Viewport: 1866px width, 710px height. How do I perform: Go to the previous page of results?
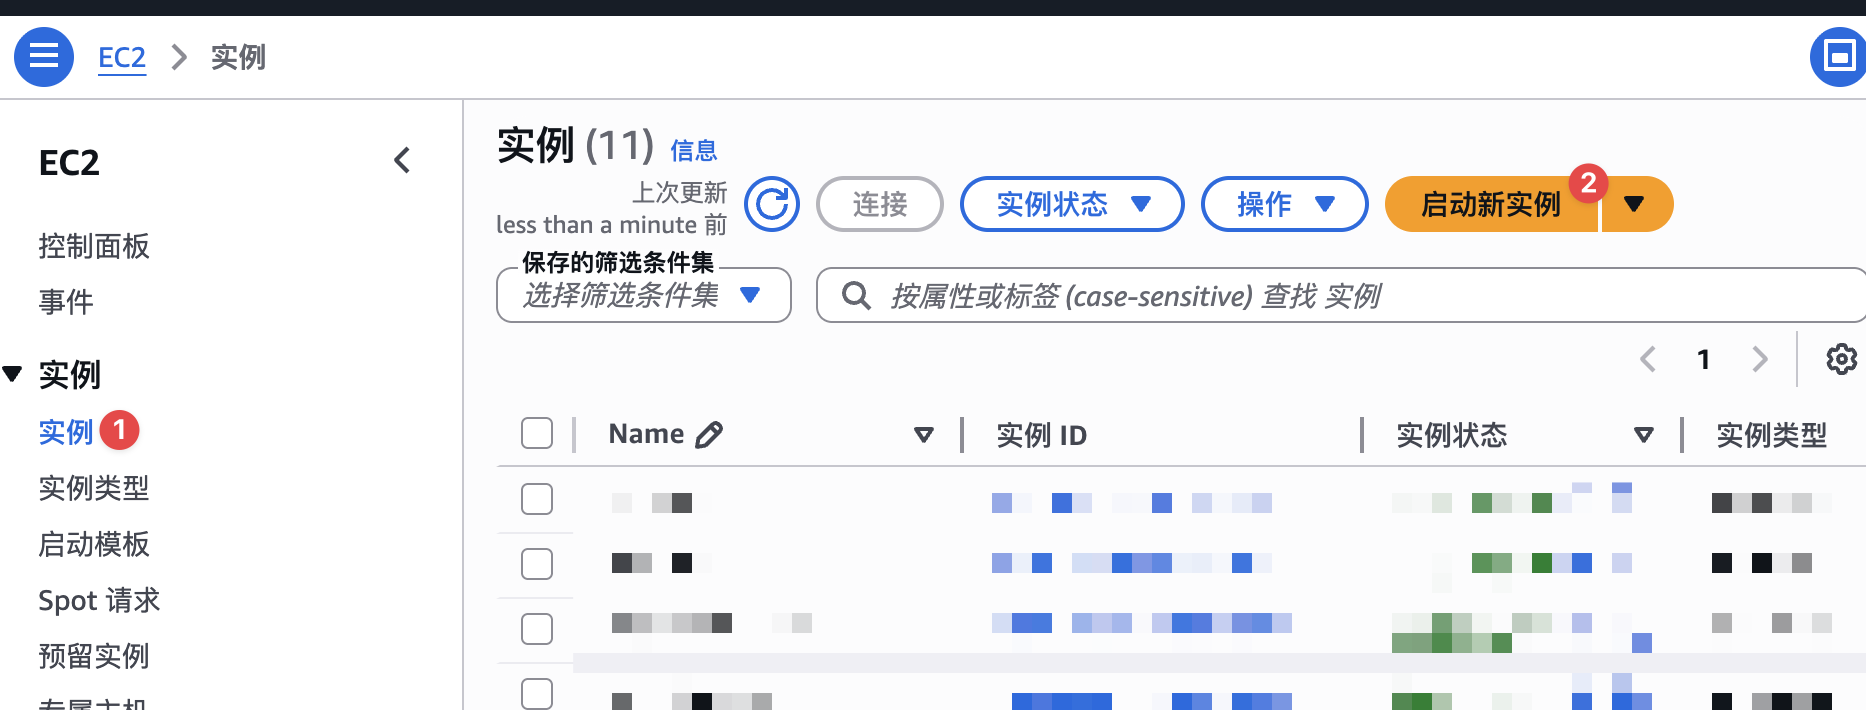coord(1648,359)
